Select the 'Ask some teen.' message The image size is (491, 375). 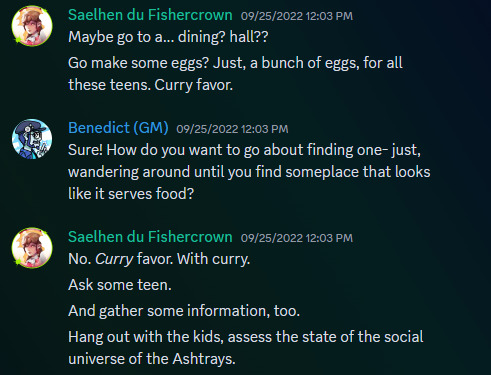pos(120,285)
